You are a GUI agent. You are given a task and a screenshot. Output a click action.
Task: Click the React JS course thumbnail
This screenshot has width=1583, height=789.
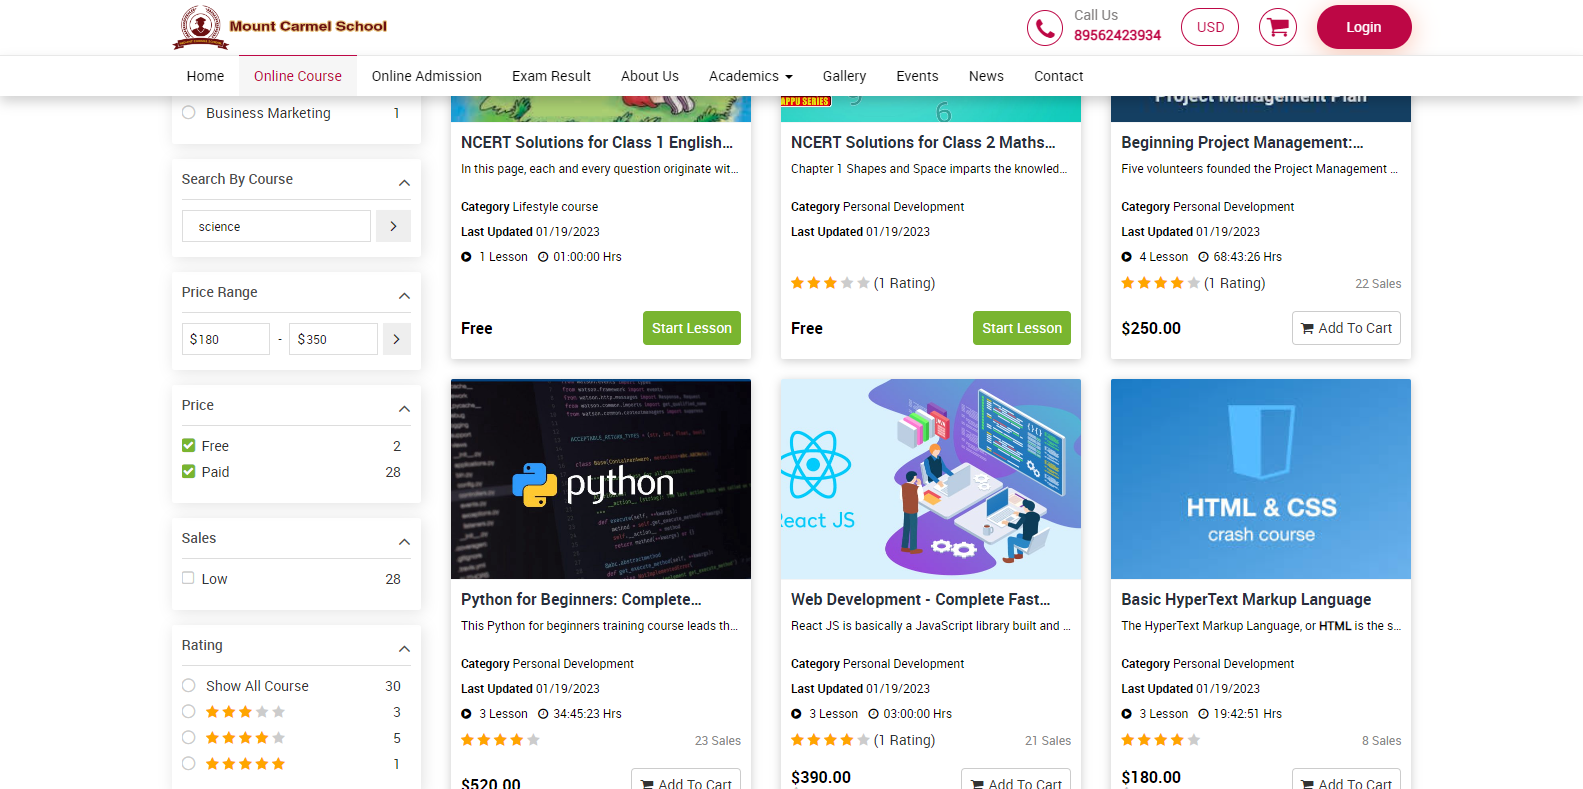(930, 479)
